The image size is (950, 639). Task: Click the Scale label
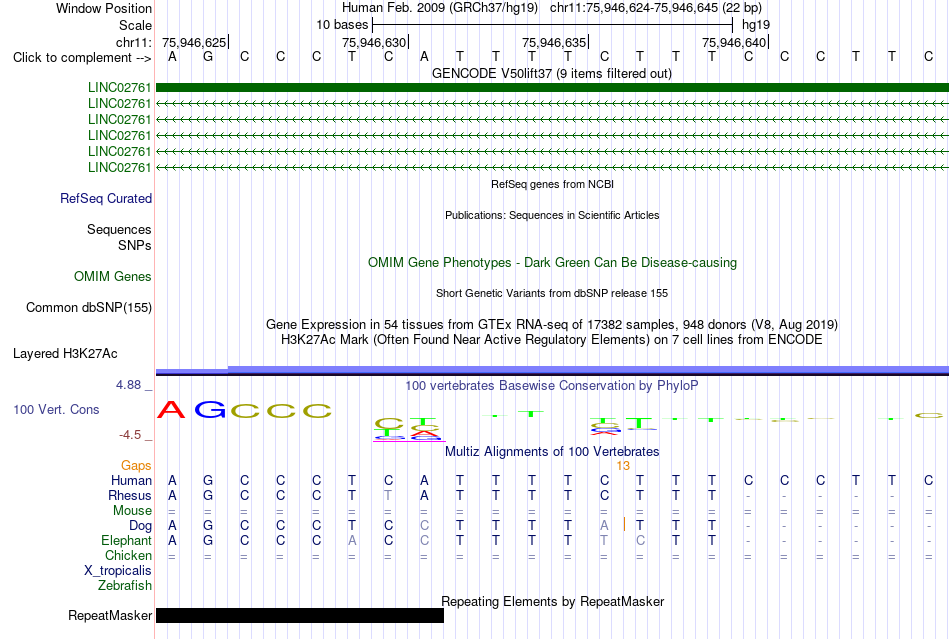coord(136,25)
